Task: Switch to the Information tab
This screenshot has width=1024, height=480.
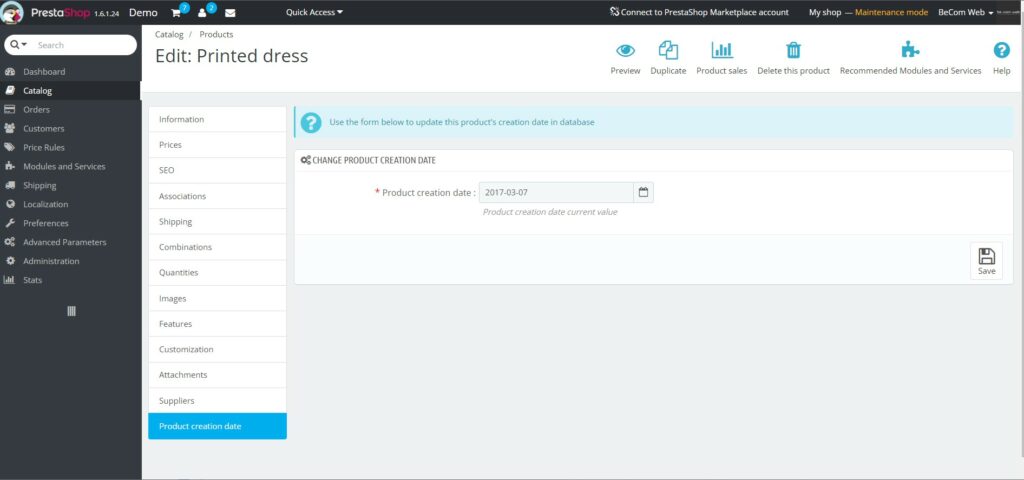Action: [x=217, y=120]
